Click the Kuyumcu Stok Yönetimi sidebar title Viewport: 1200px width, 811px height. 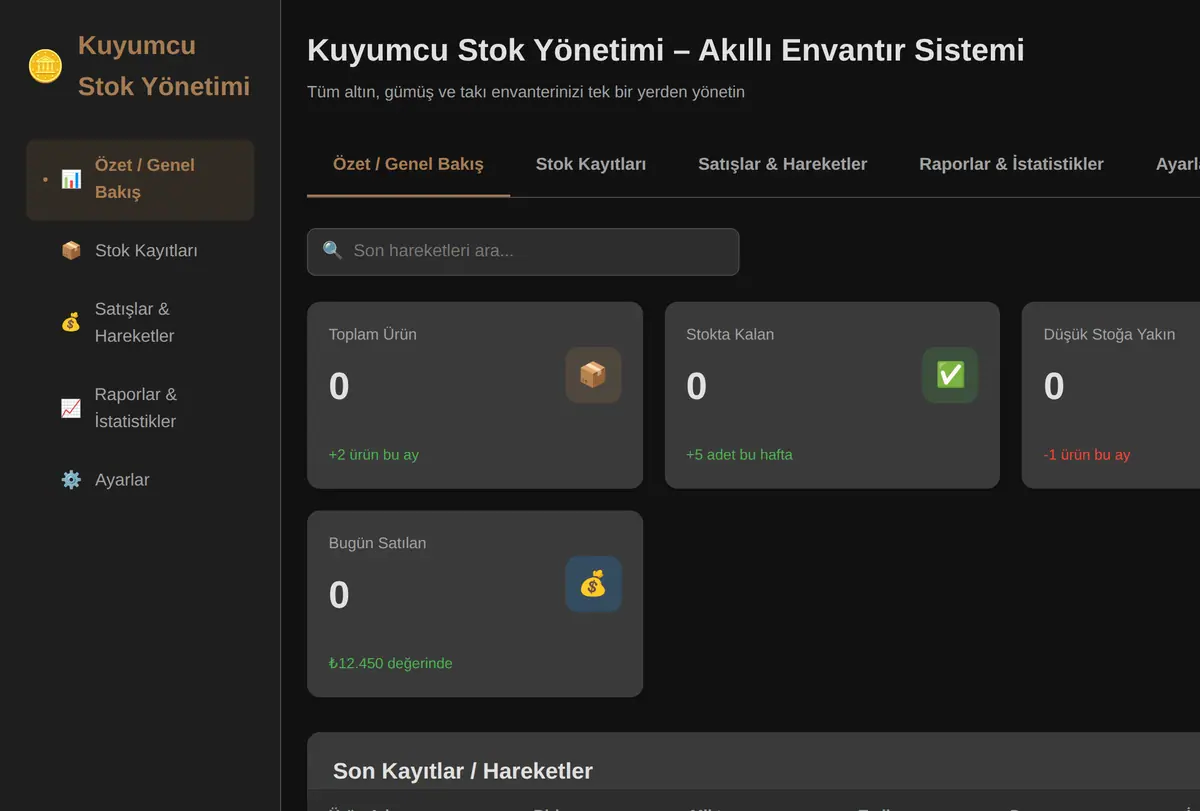[164, 66]
